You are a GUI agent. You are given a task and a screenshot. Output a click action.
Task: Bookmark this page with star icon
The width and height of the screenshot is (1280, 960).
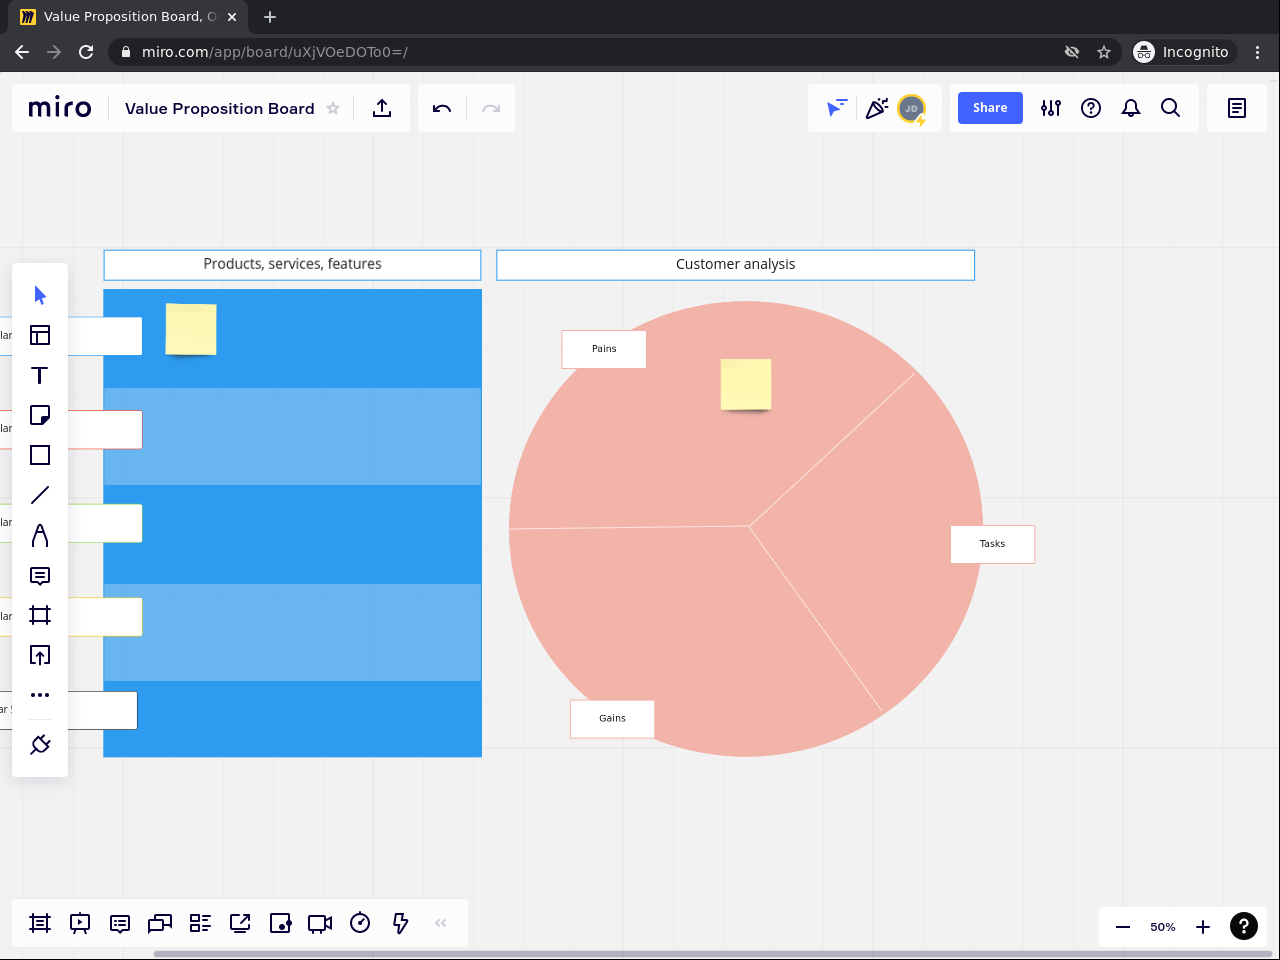1104,52
